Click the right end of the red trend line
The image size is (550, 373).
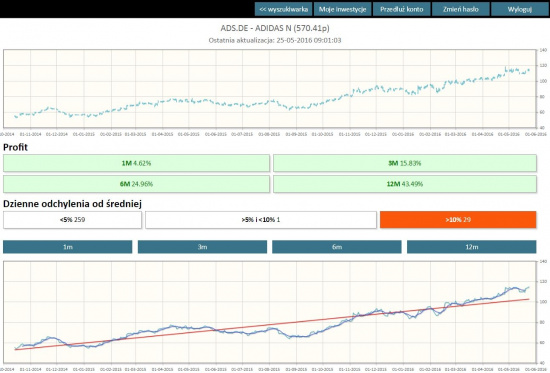(529, 299)
